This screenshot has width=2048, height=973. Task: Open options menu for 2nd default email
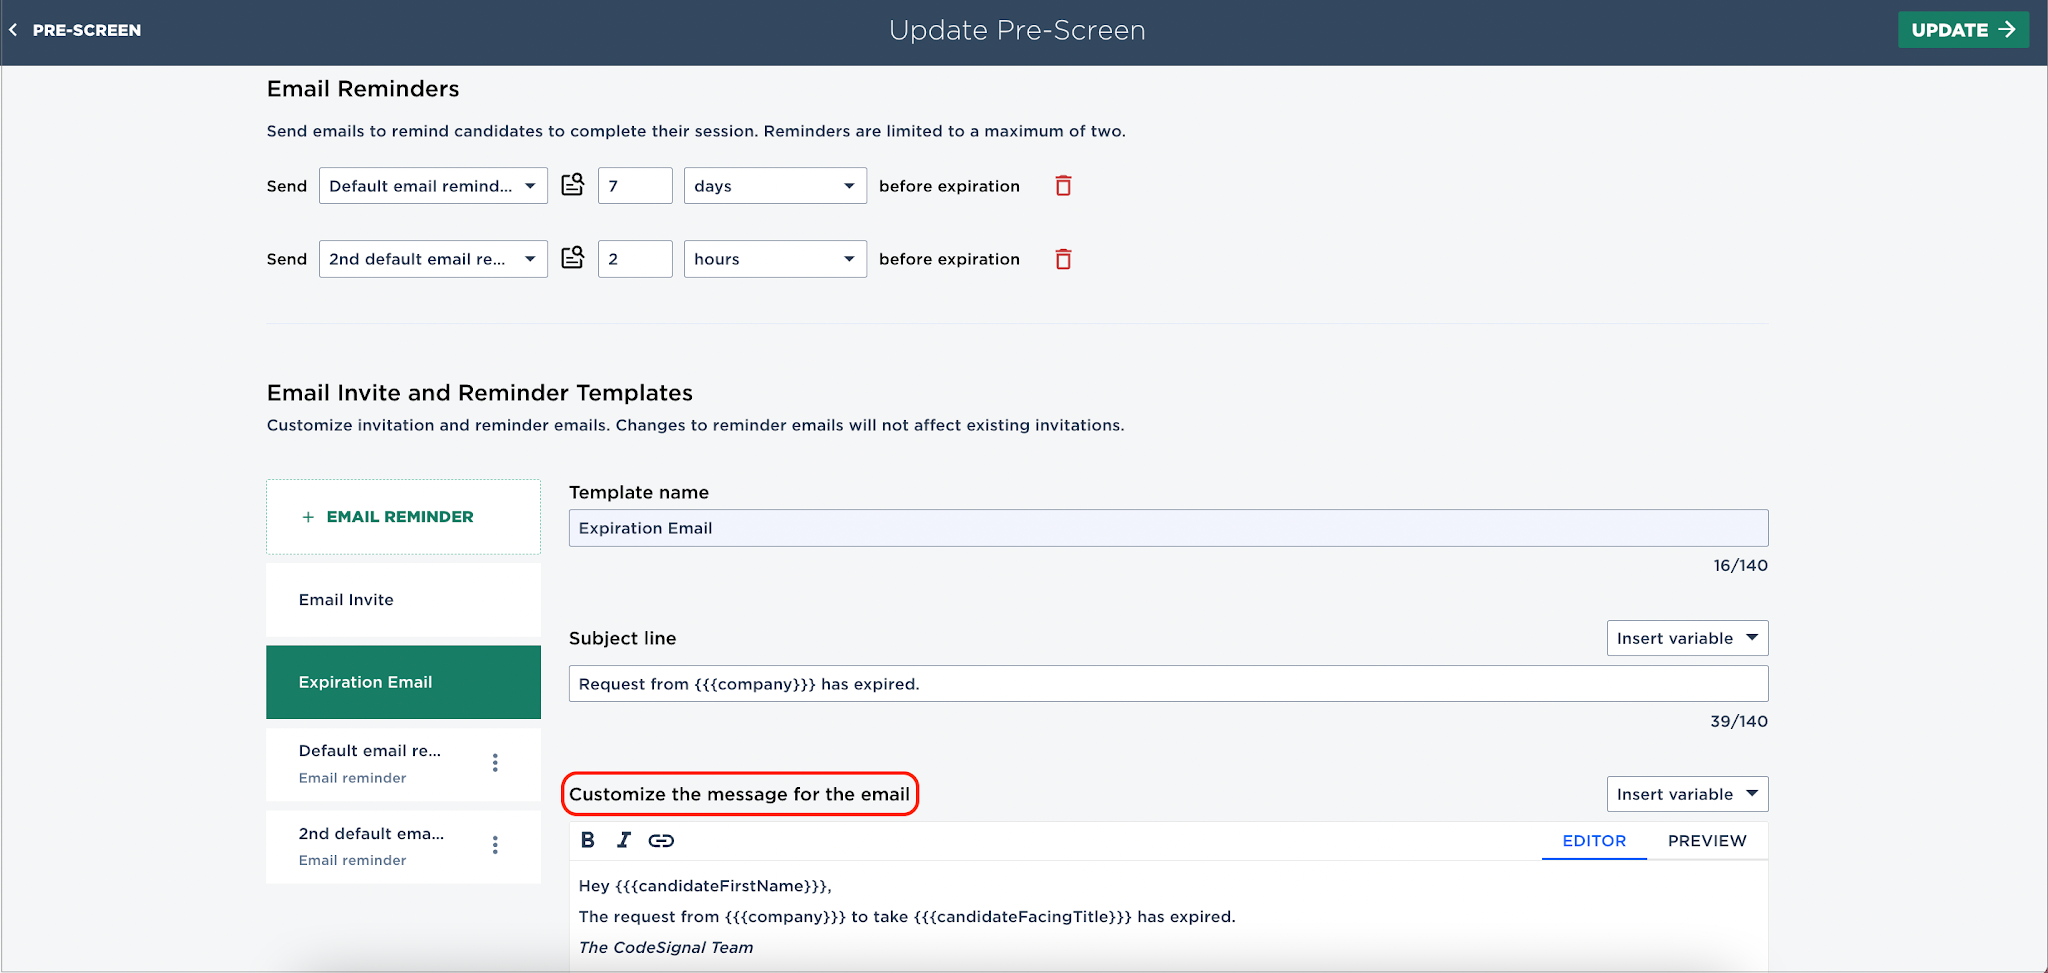pyautogui.click(x=495, y=845)
